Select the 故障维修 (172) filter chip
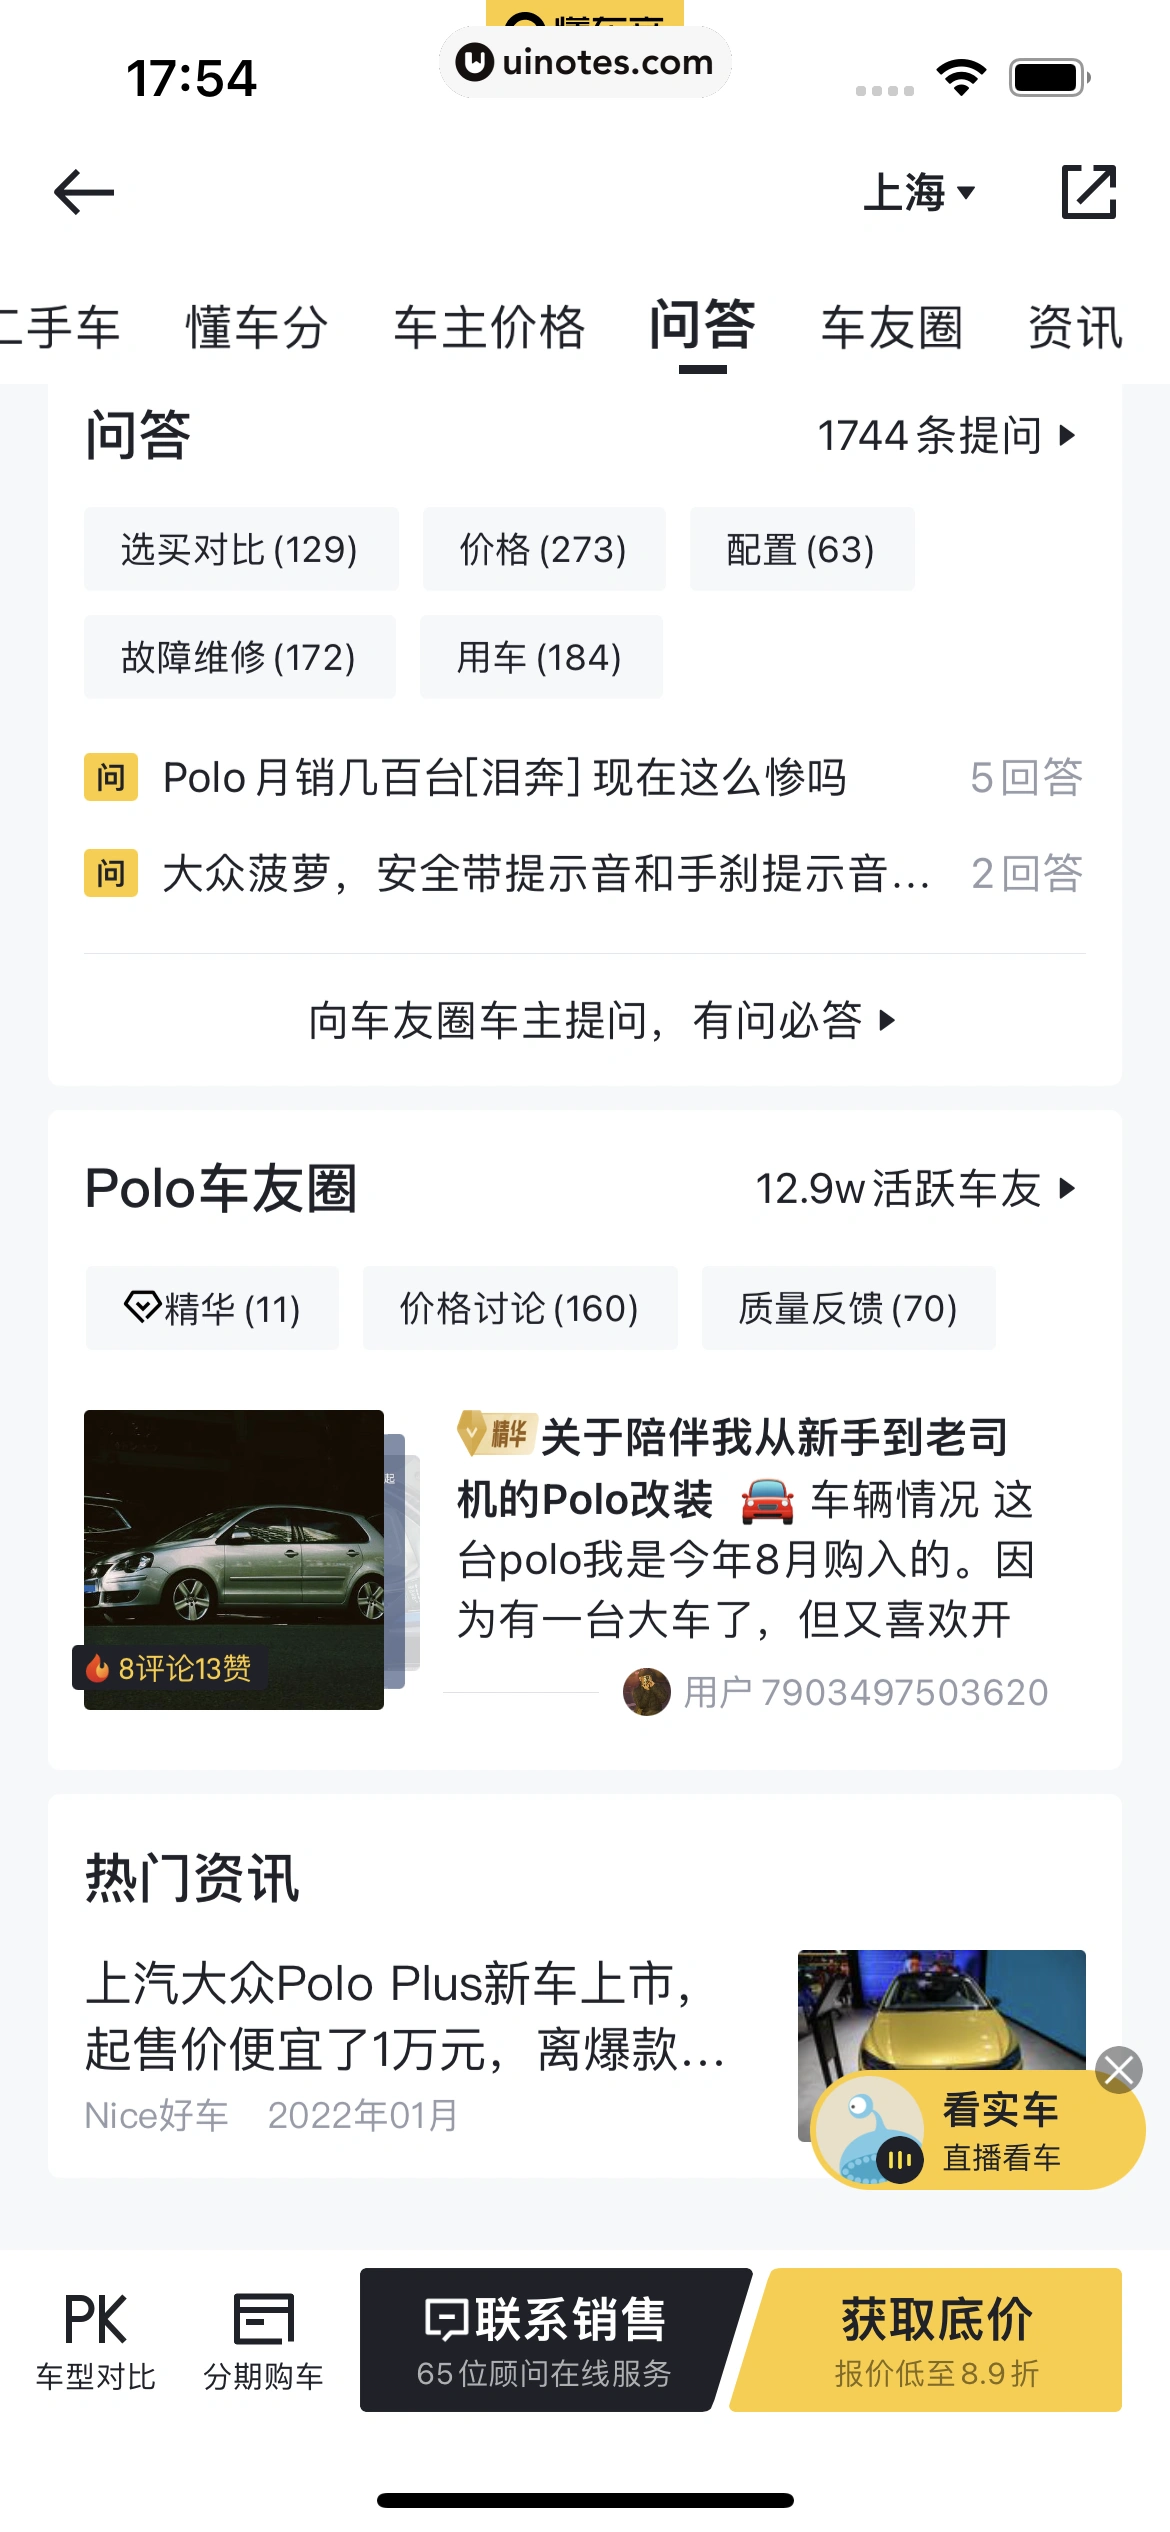This screenshot has height=2532, width=1170. (239, 657)
